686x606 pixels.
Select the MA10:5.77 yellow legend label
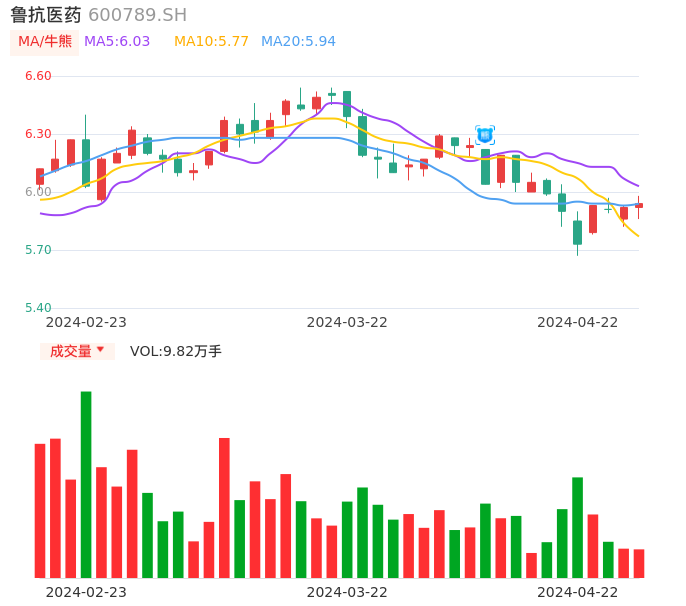(x=211, y=42)
